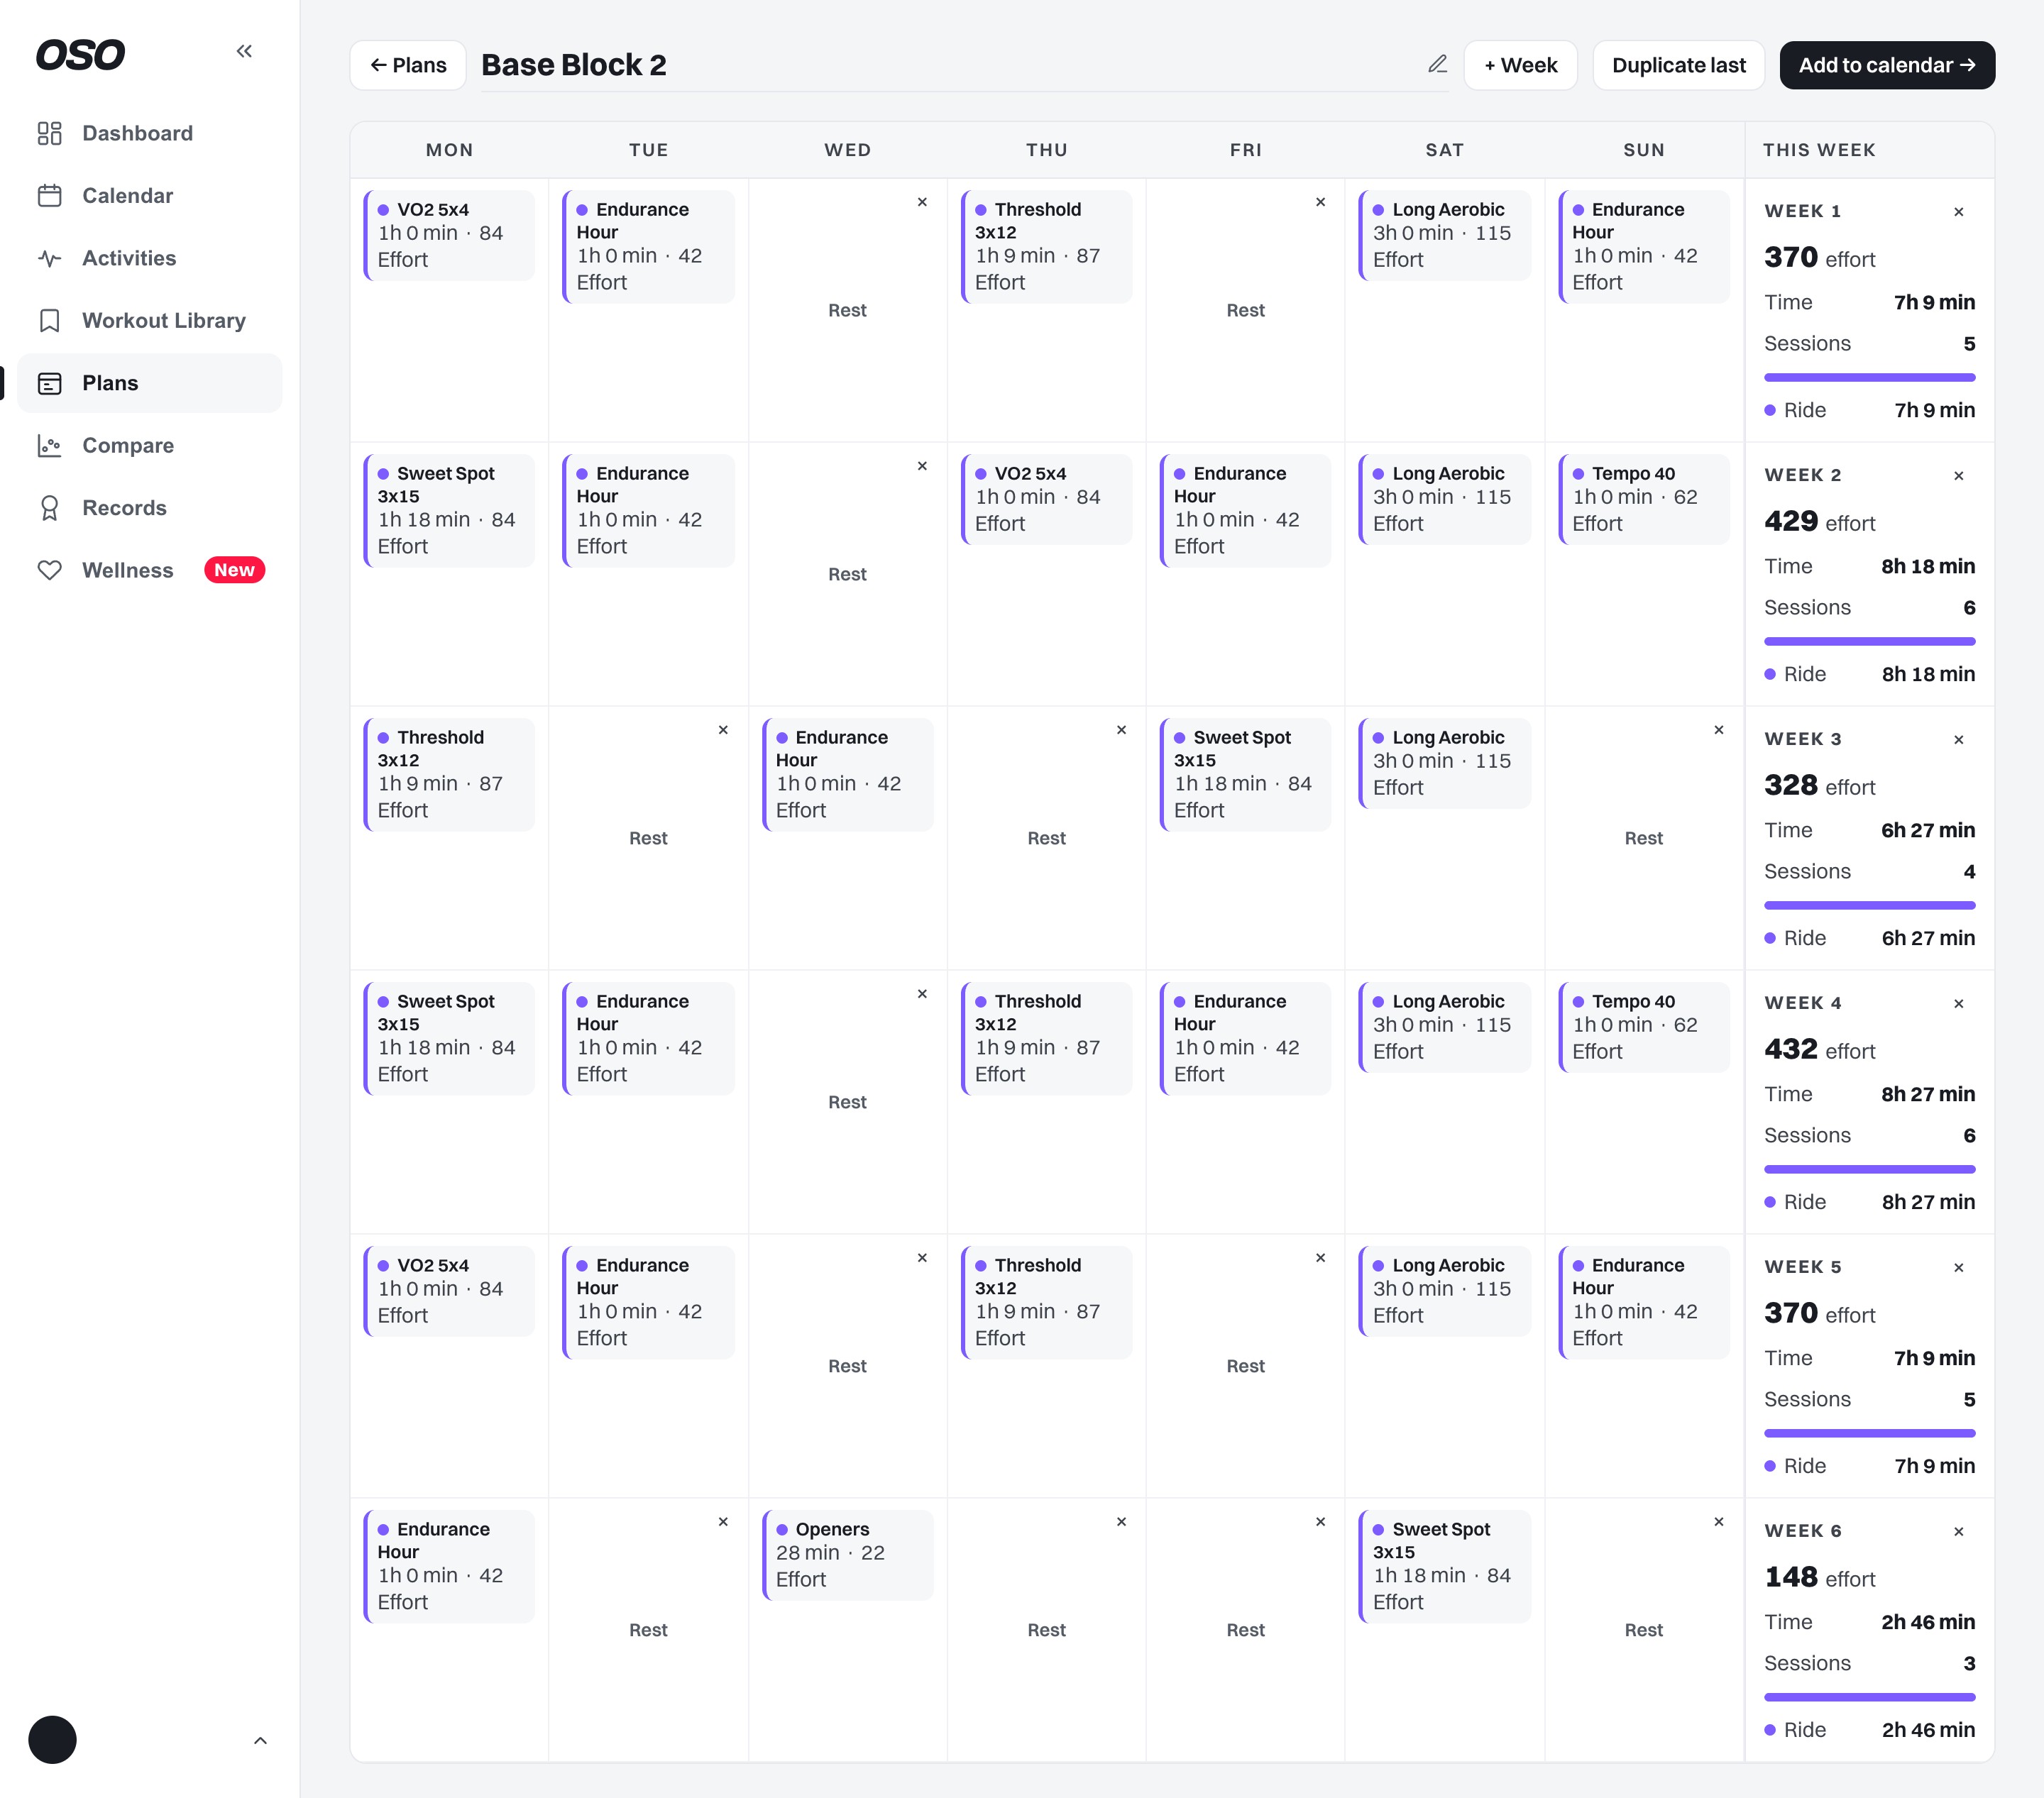Go back using the Plans button
This screenshot has width=2044, height=1798.
[408, 65]
